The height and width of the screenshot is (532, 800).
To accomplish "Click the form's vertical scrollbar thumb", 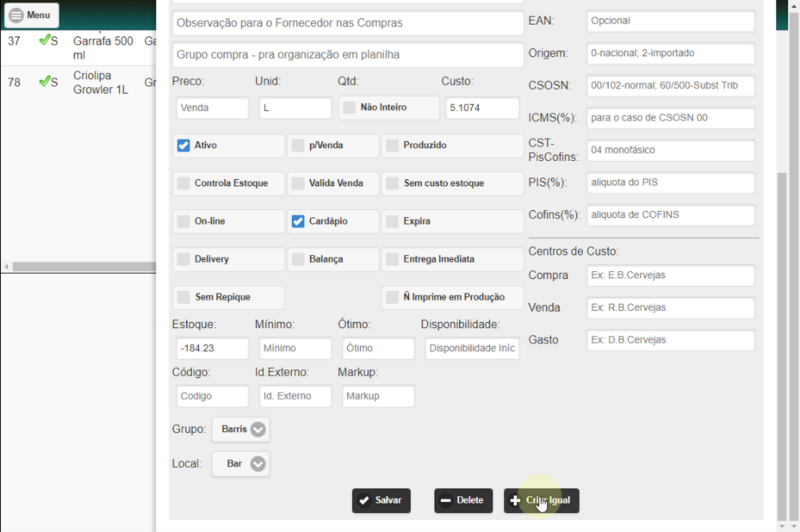I will [782, 347].
